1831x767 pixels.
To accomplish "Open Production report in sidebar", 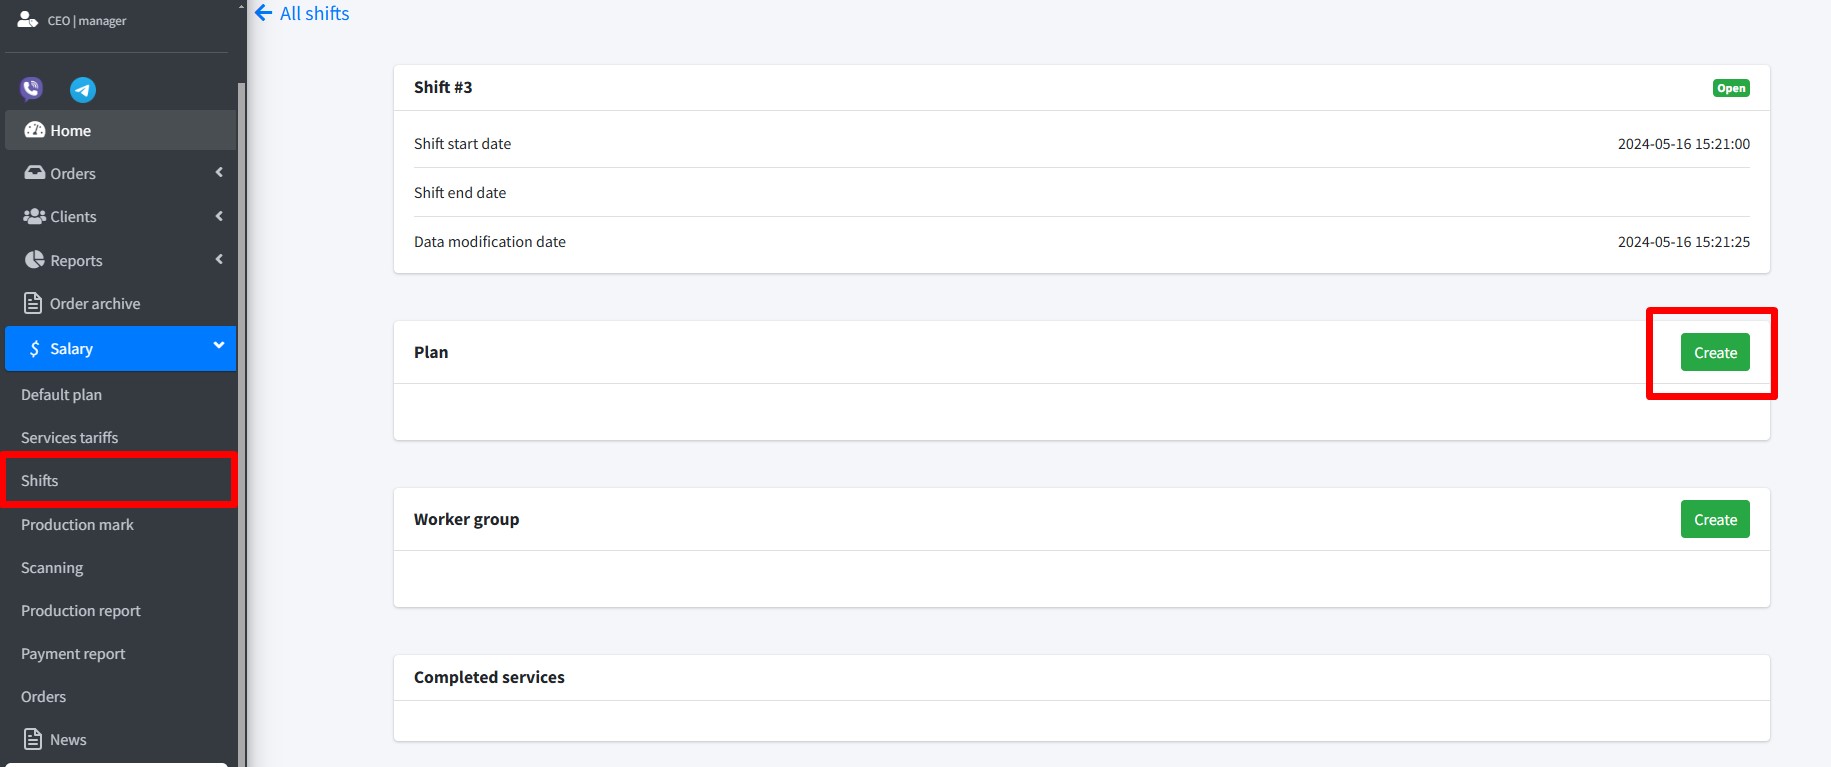I will (81, 611).
